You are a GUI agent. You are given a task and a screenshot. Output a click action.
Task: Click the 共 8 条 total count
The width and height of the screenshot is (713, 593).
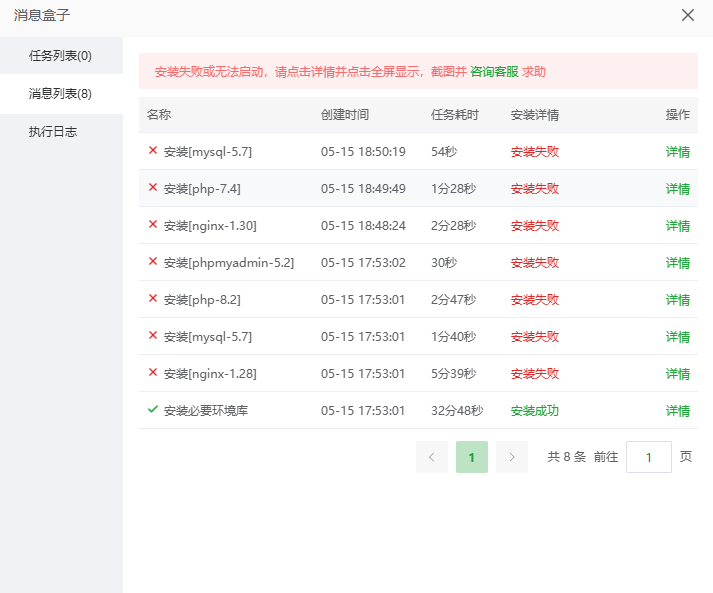(567, 457)
